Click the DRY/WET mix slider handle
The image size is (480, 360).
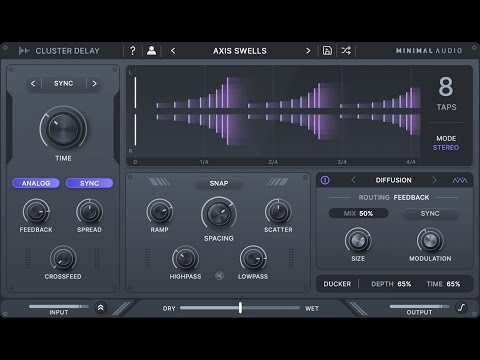click(240, 308)
